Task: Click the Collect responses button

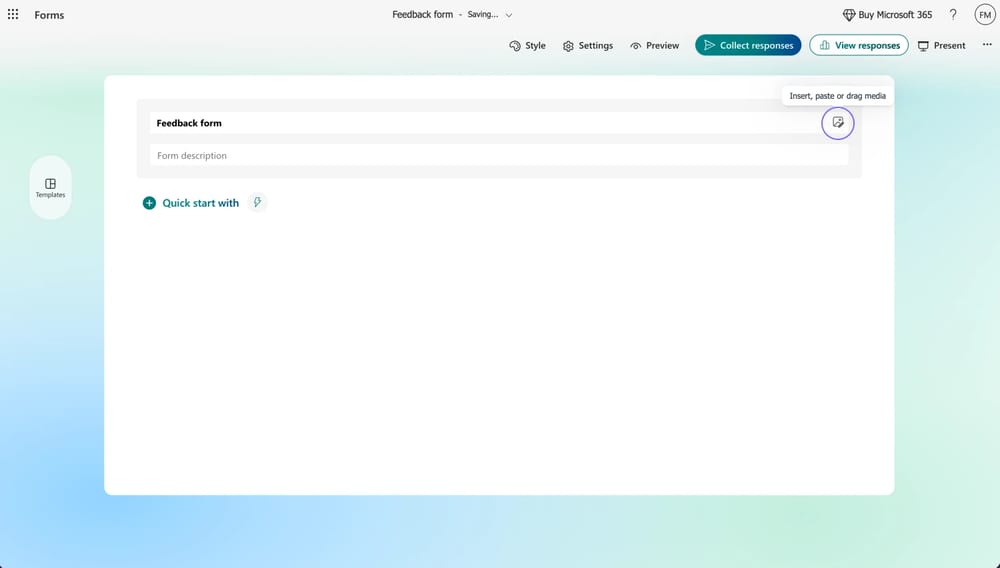Action: click(x=748, y=45)
